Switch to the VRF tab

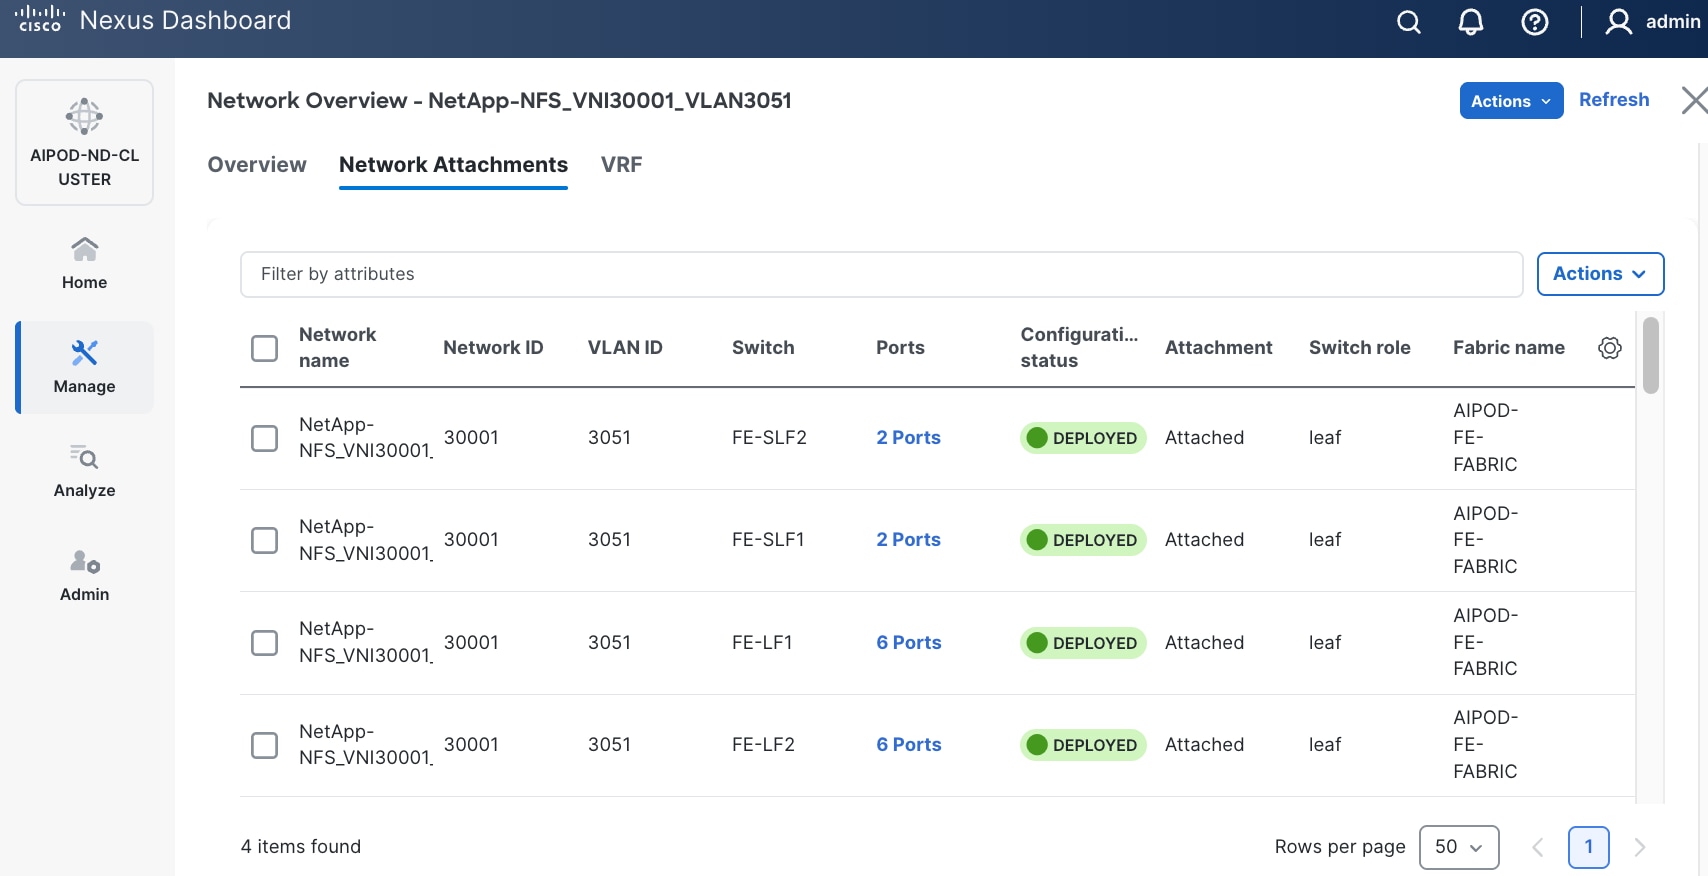click(621, 165)
